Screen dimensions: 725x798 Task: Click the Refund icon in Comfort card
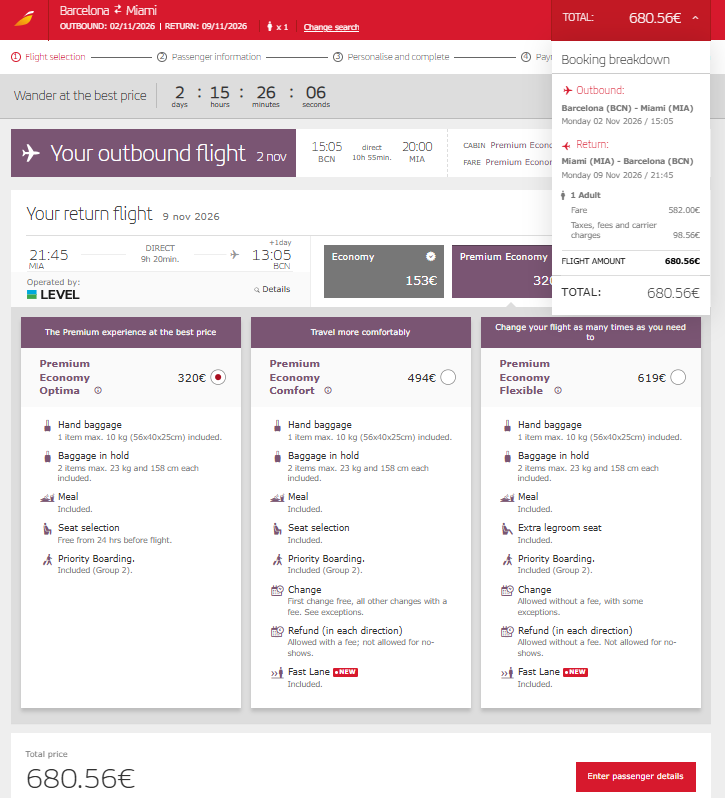tap(277, 632)
